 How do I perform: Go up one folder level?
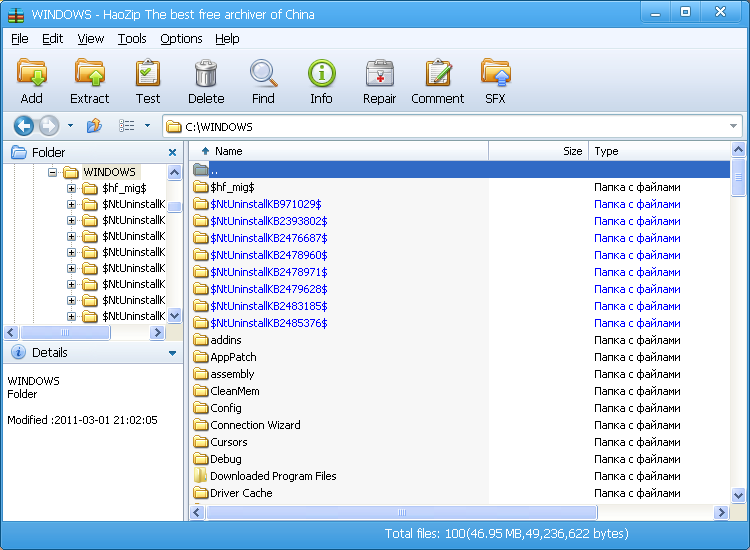pos(94,126)
